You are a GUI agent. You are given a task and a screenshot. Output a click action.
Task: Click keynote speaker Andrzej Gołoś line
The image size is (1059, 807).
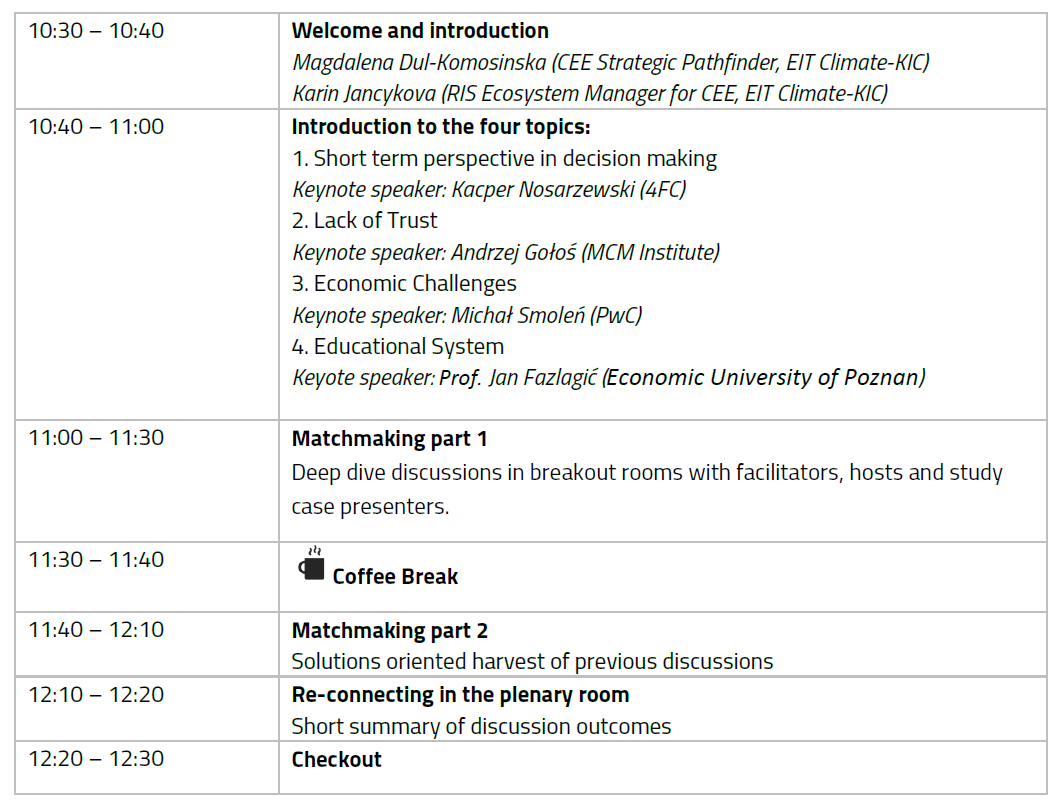tap(505, 252)
